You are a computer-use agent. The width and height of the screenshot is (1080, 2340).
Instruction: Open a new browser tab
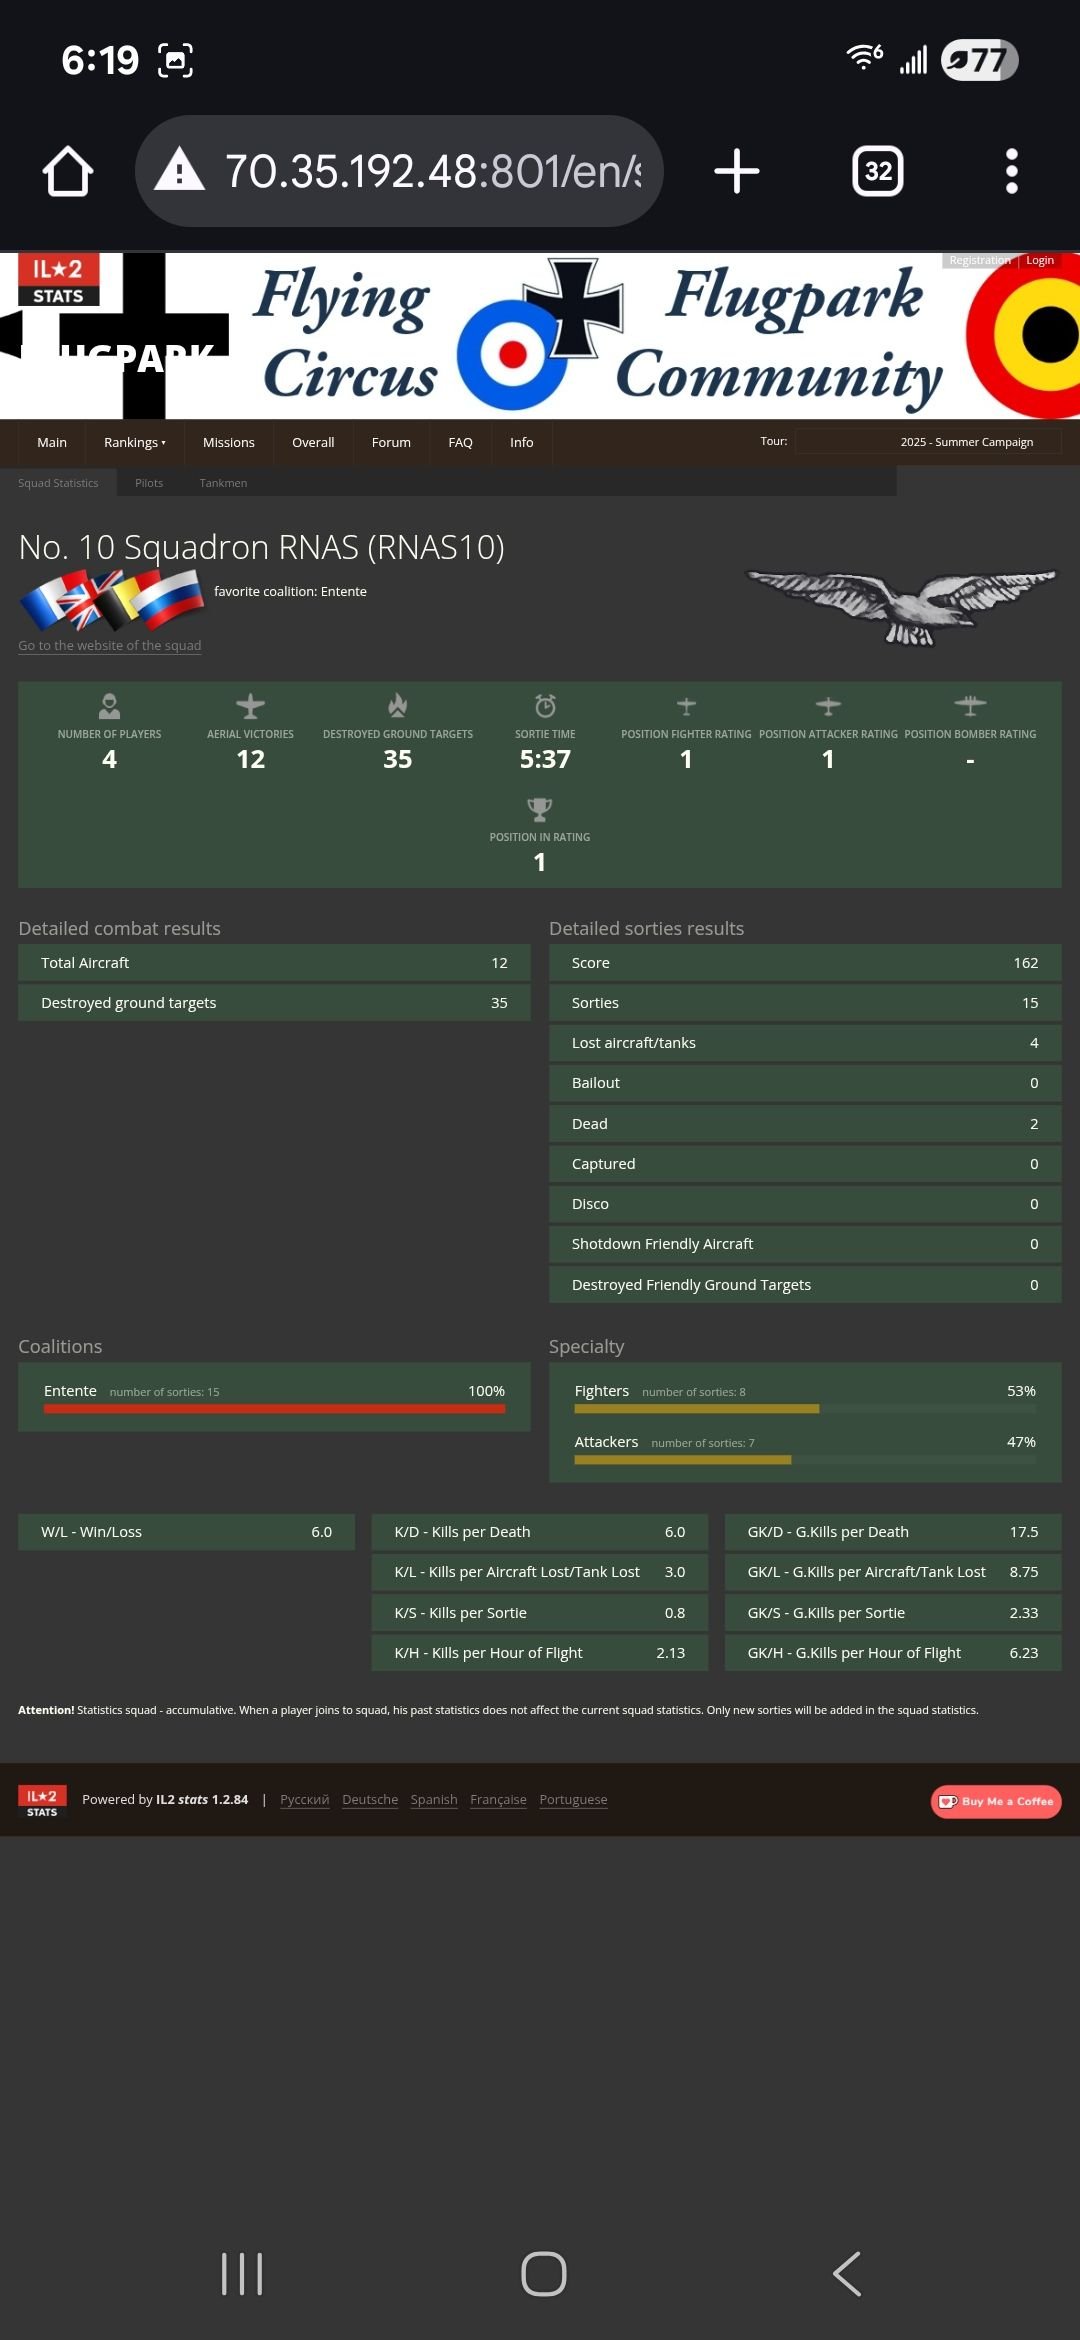click(737, 171)
